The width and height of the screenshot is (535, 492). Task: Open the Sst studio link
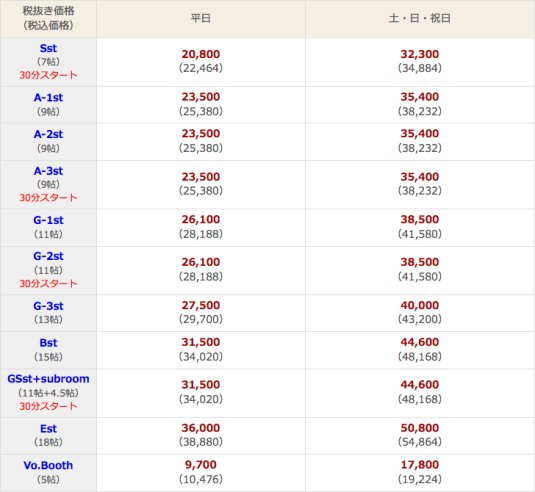click(x=48, y=48)
